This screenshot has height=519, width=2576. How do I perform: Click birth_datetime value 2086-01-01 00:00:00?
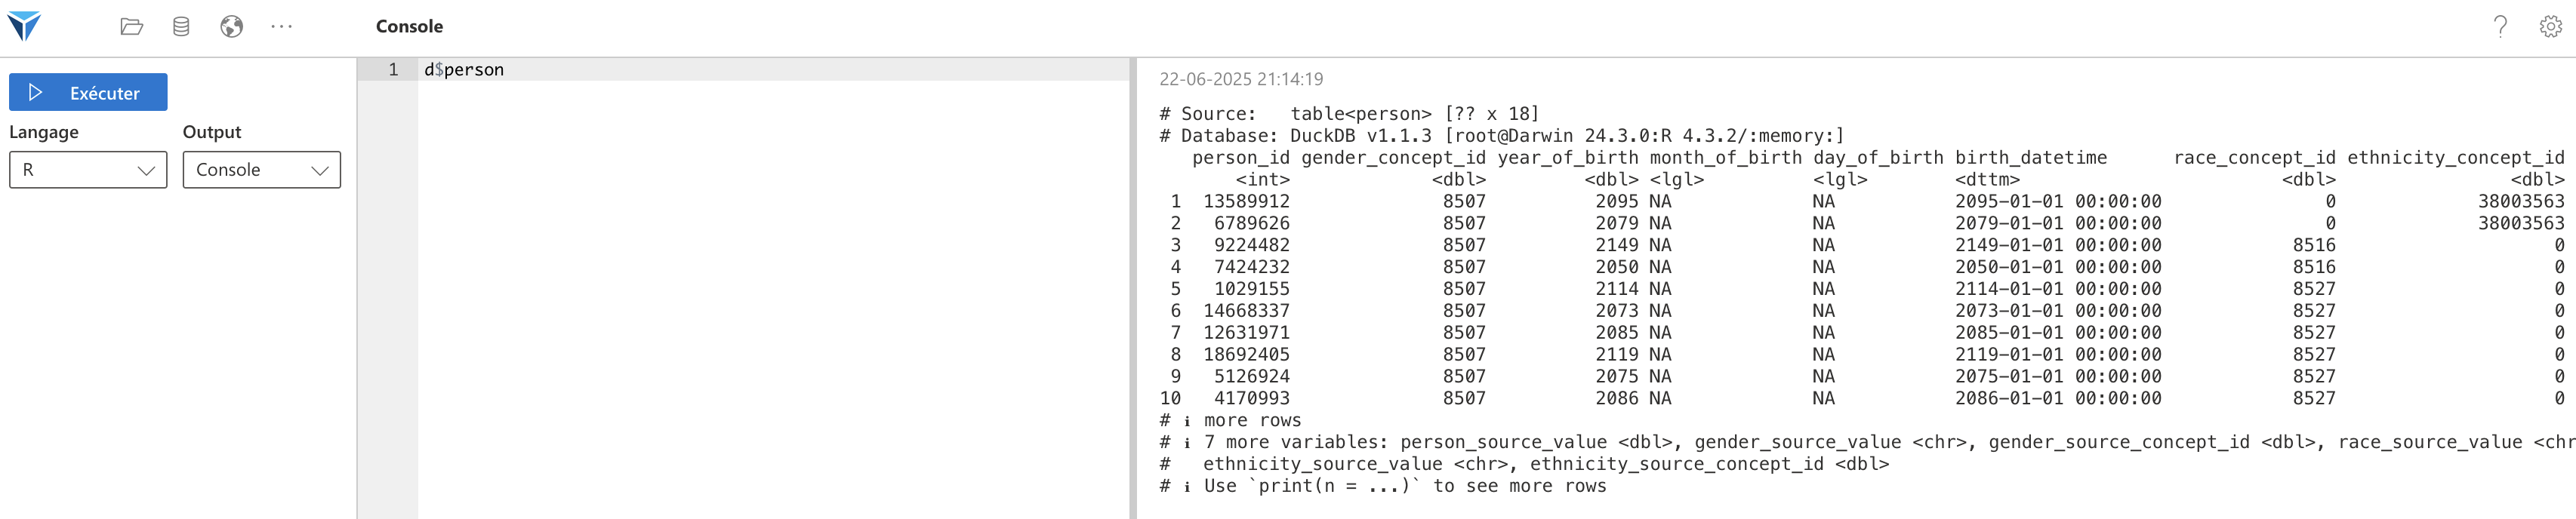click(x=2058, y=399)
